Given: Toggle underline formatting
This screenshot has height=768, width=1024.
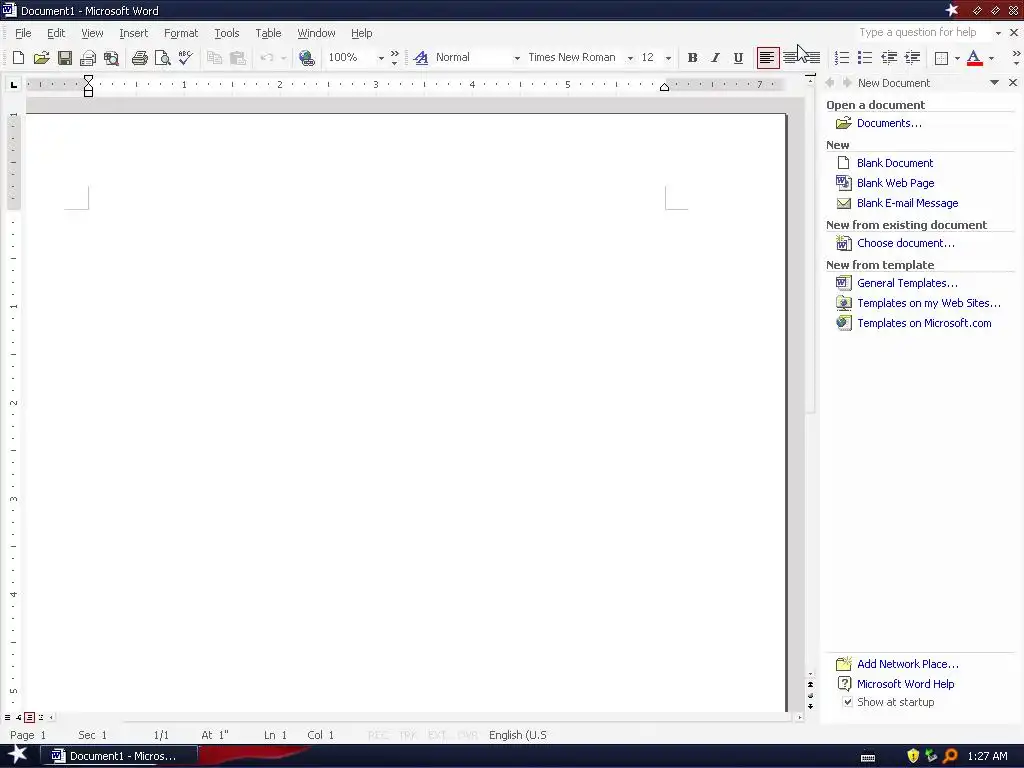Looking at the screenshot, I should tap(738, 57).
